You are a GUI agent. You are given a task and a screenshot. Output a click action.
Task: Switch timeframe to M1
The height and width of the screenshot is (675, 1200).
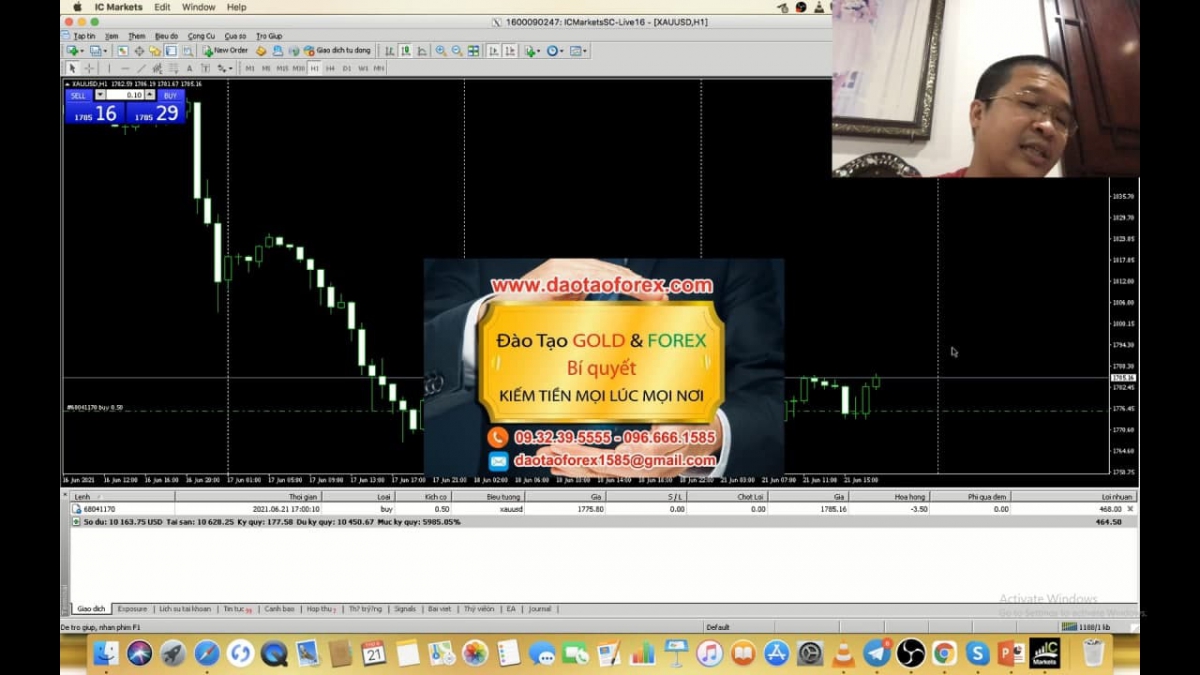coord(250,68)
